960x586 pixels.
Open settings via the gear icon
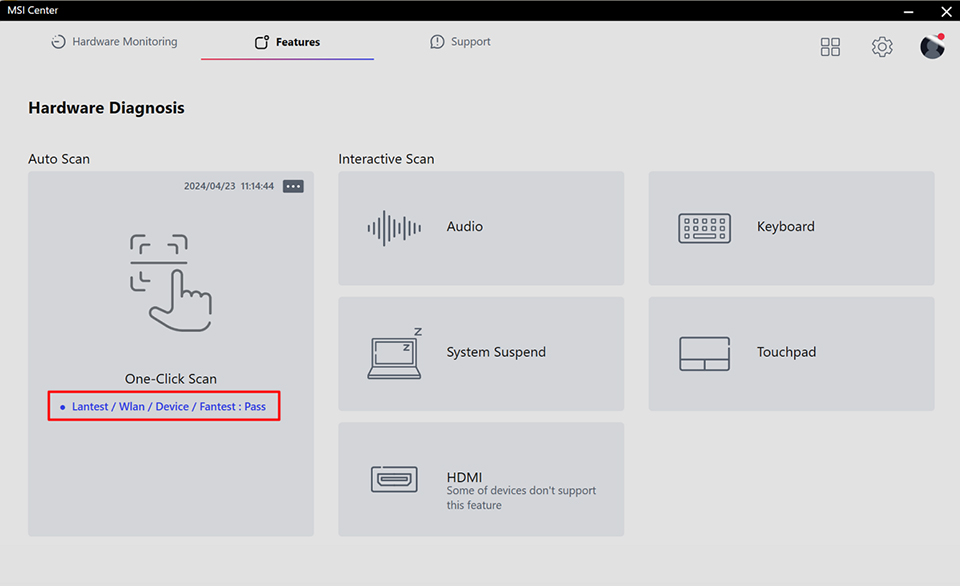[882, 47]
